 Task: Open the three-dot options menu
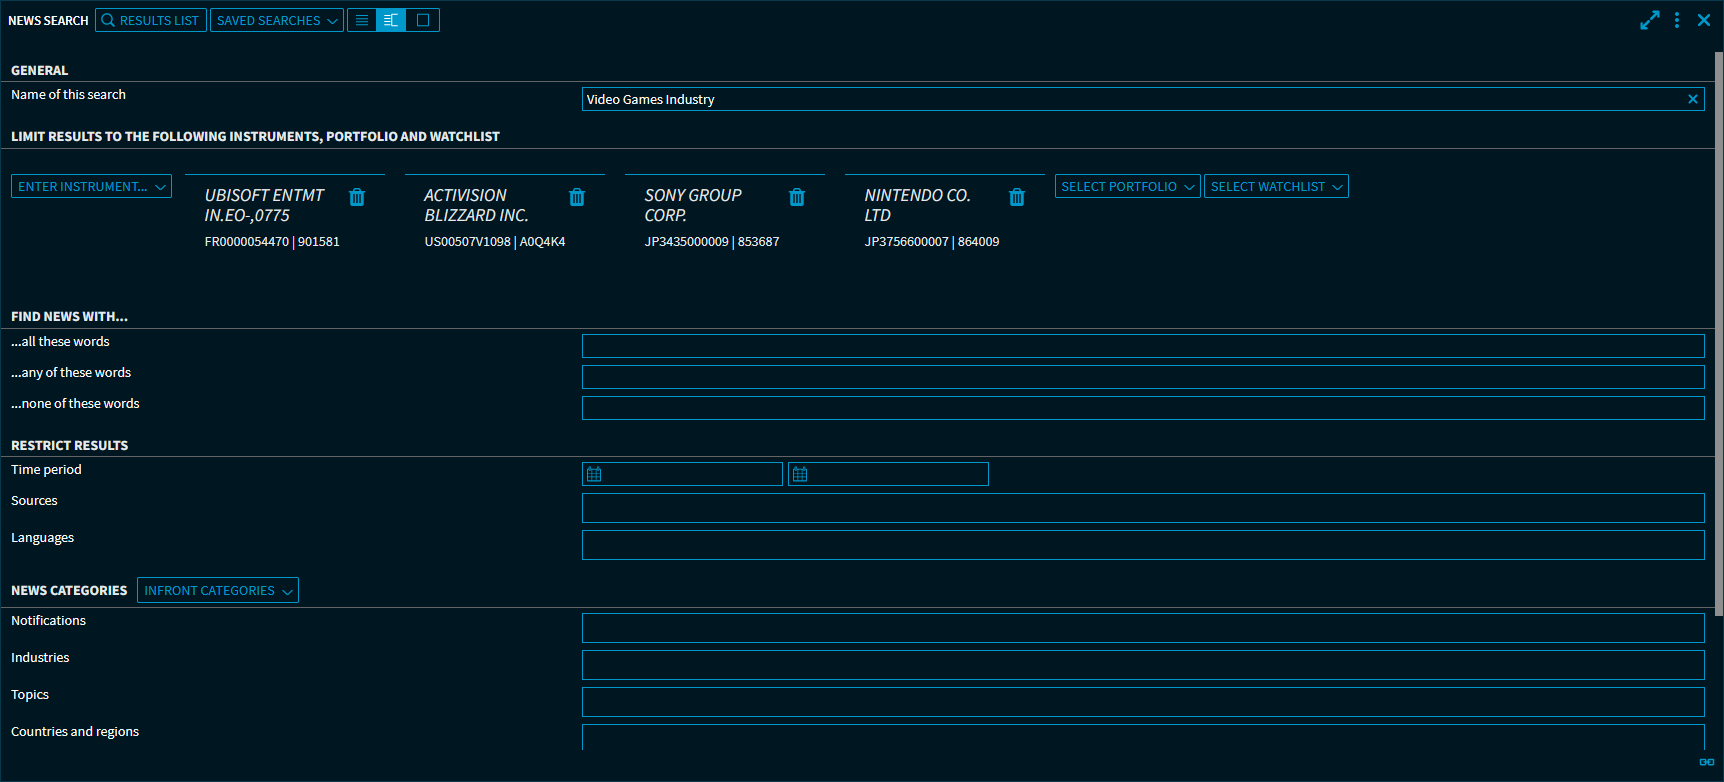click(1677, 20)
